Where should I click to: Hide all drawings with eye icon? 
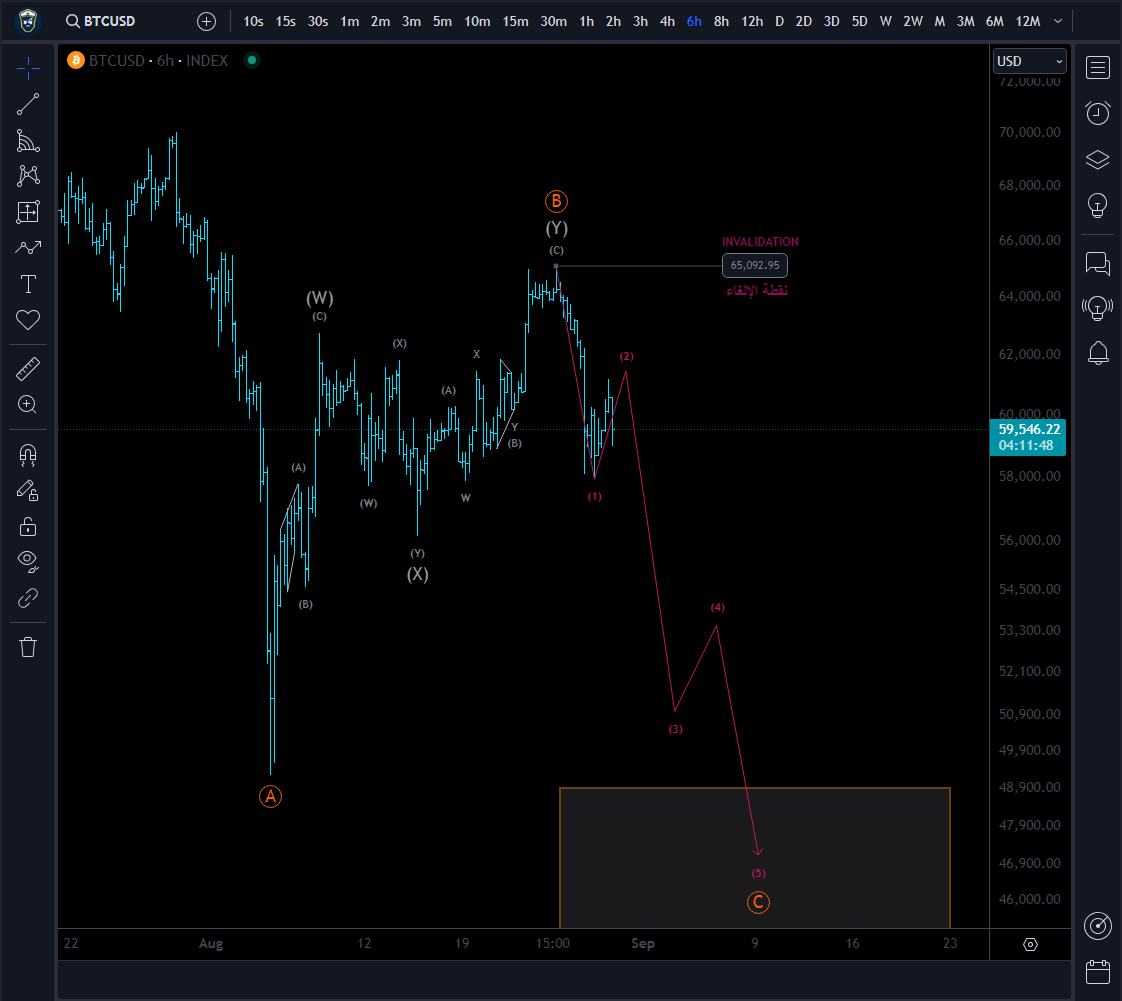28,562
